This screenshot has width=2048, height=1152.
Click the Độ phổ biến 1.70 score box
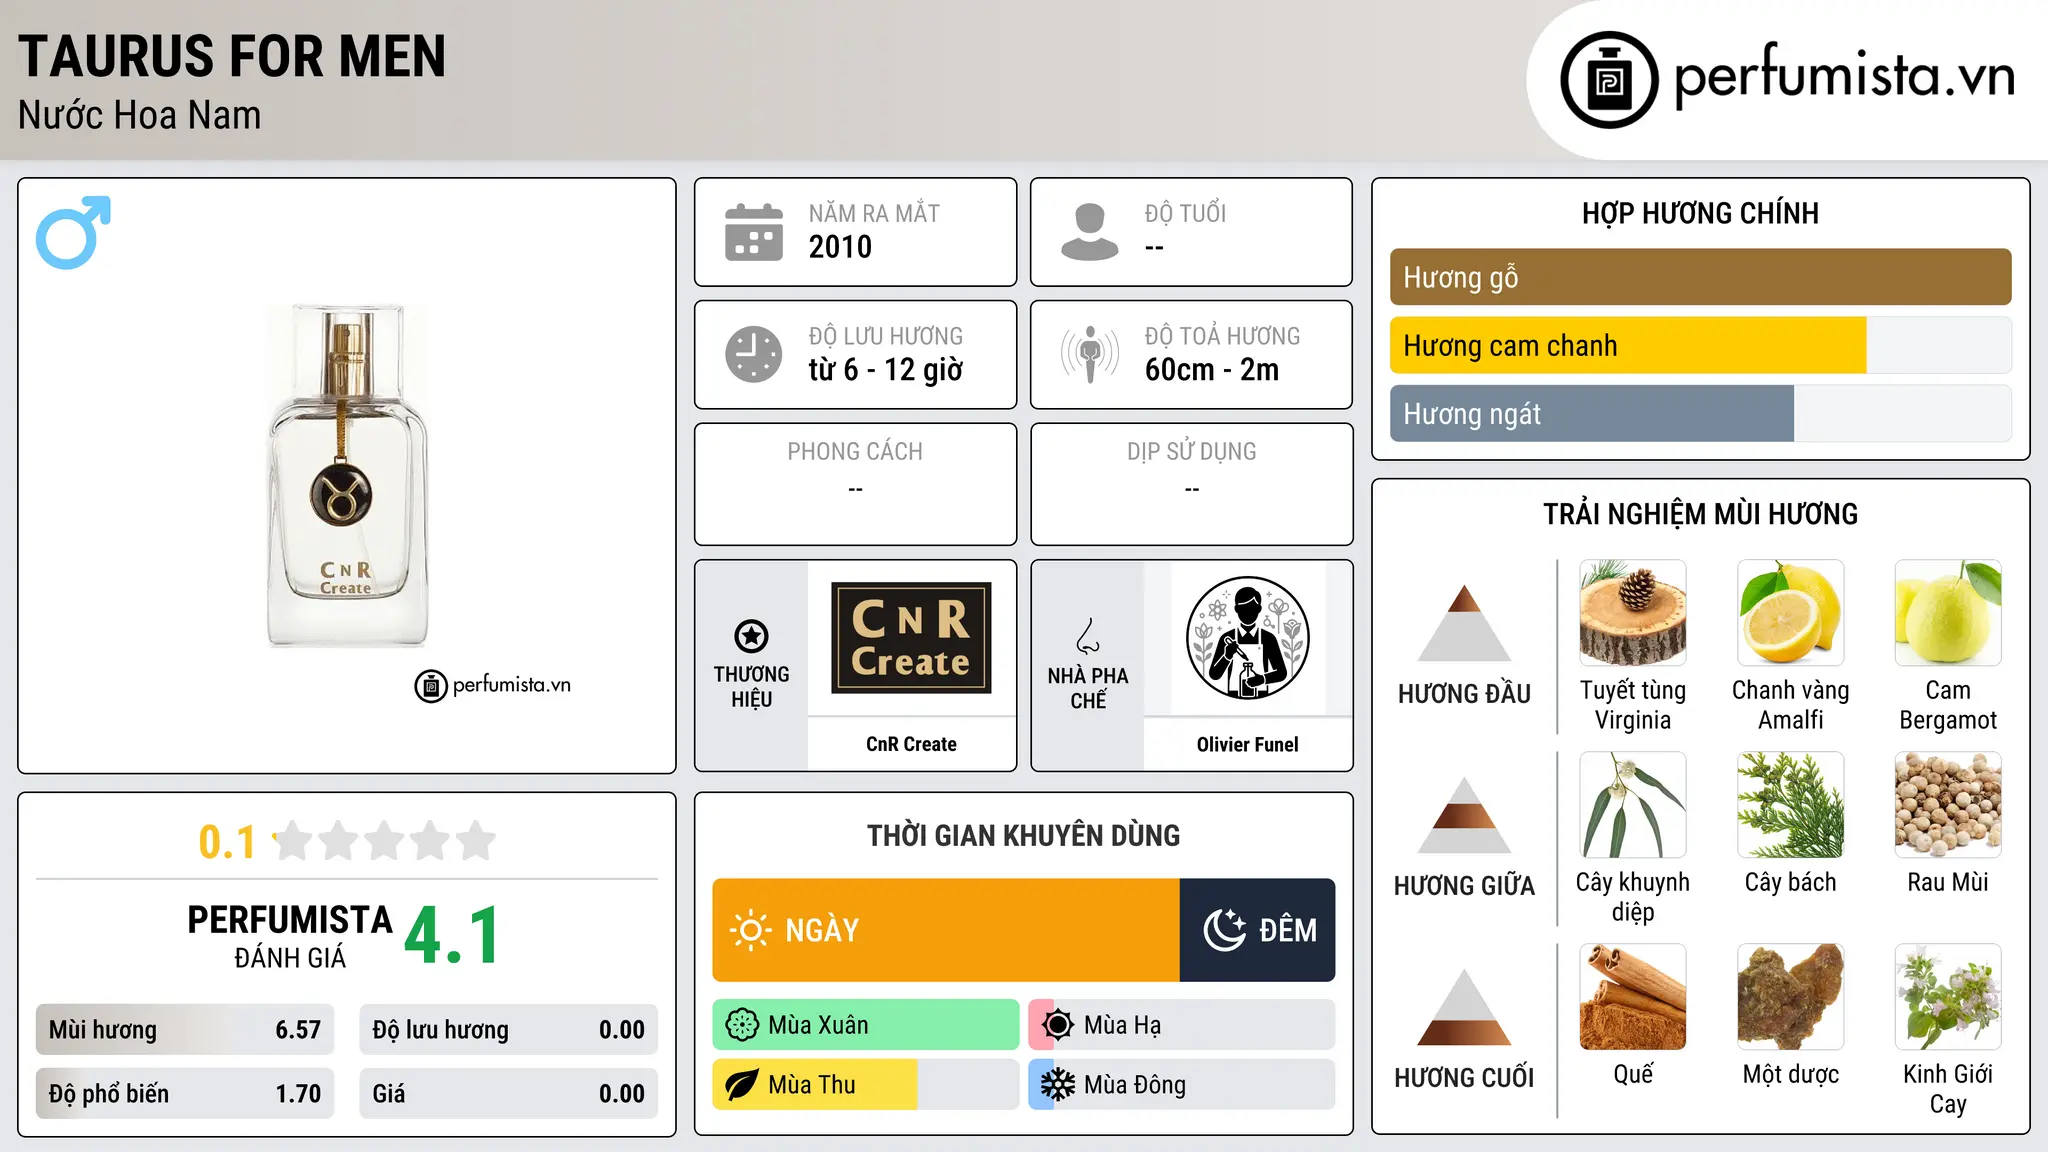tap(185, 1094)
